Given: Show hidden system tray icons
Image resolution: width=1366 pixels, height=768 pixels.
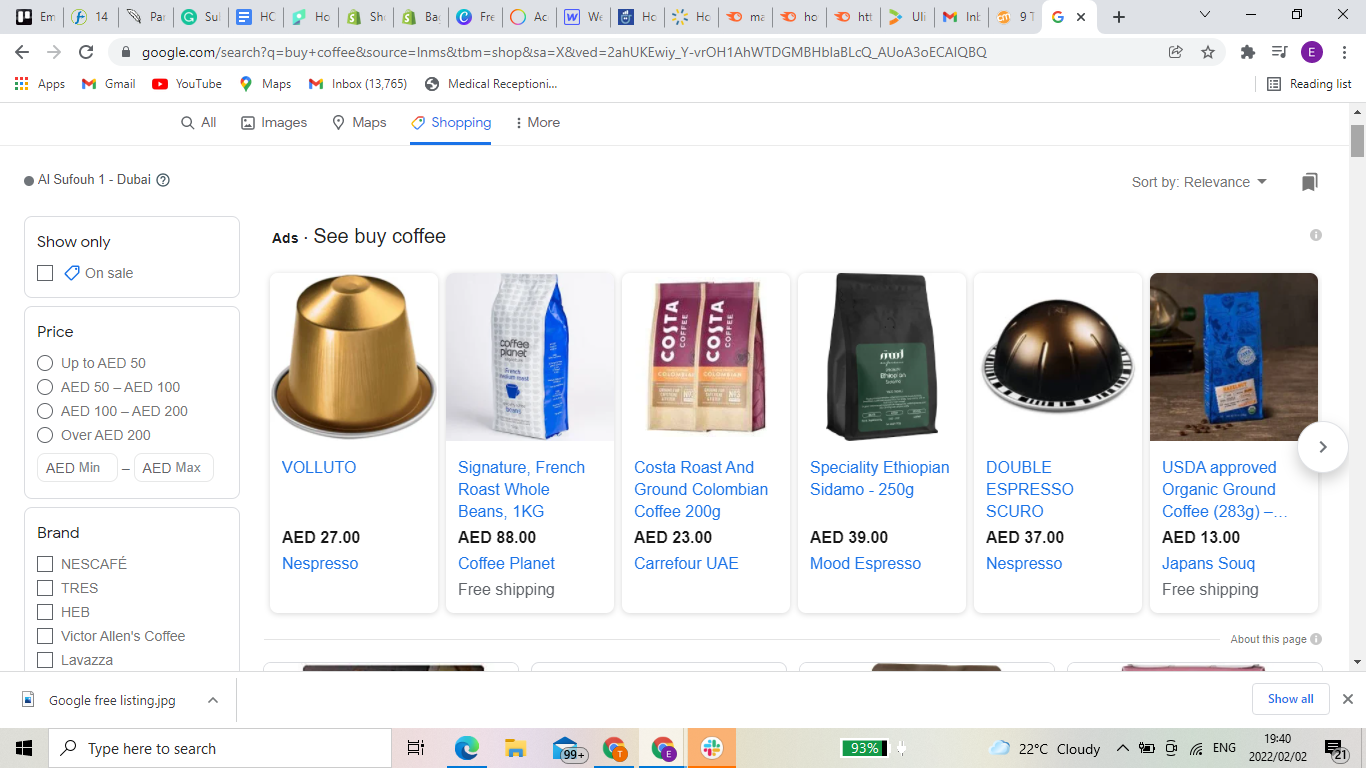Looking at the screenshot, I should tap(1122, 748).
